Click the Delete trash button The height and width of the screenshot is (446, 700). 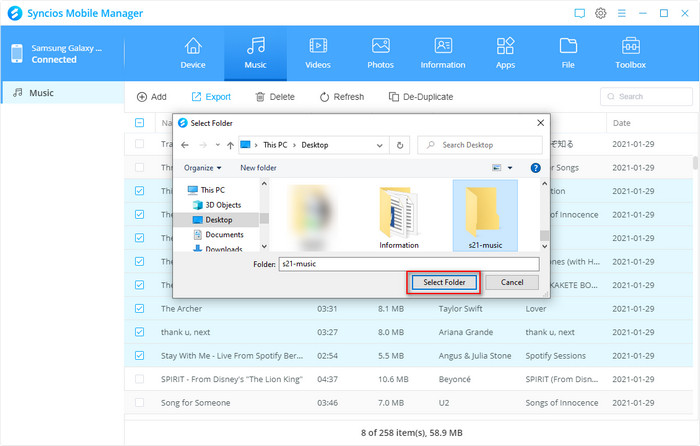(275, 97)
